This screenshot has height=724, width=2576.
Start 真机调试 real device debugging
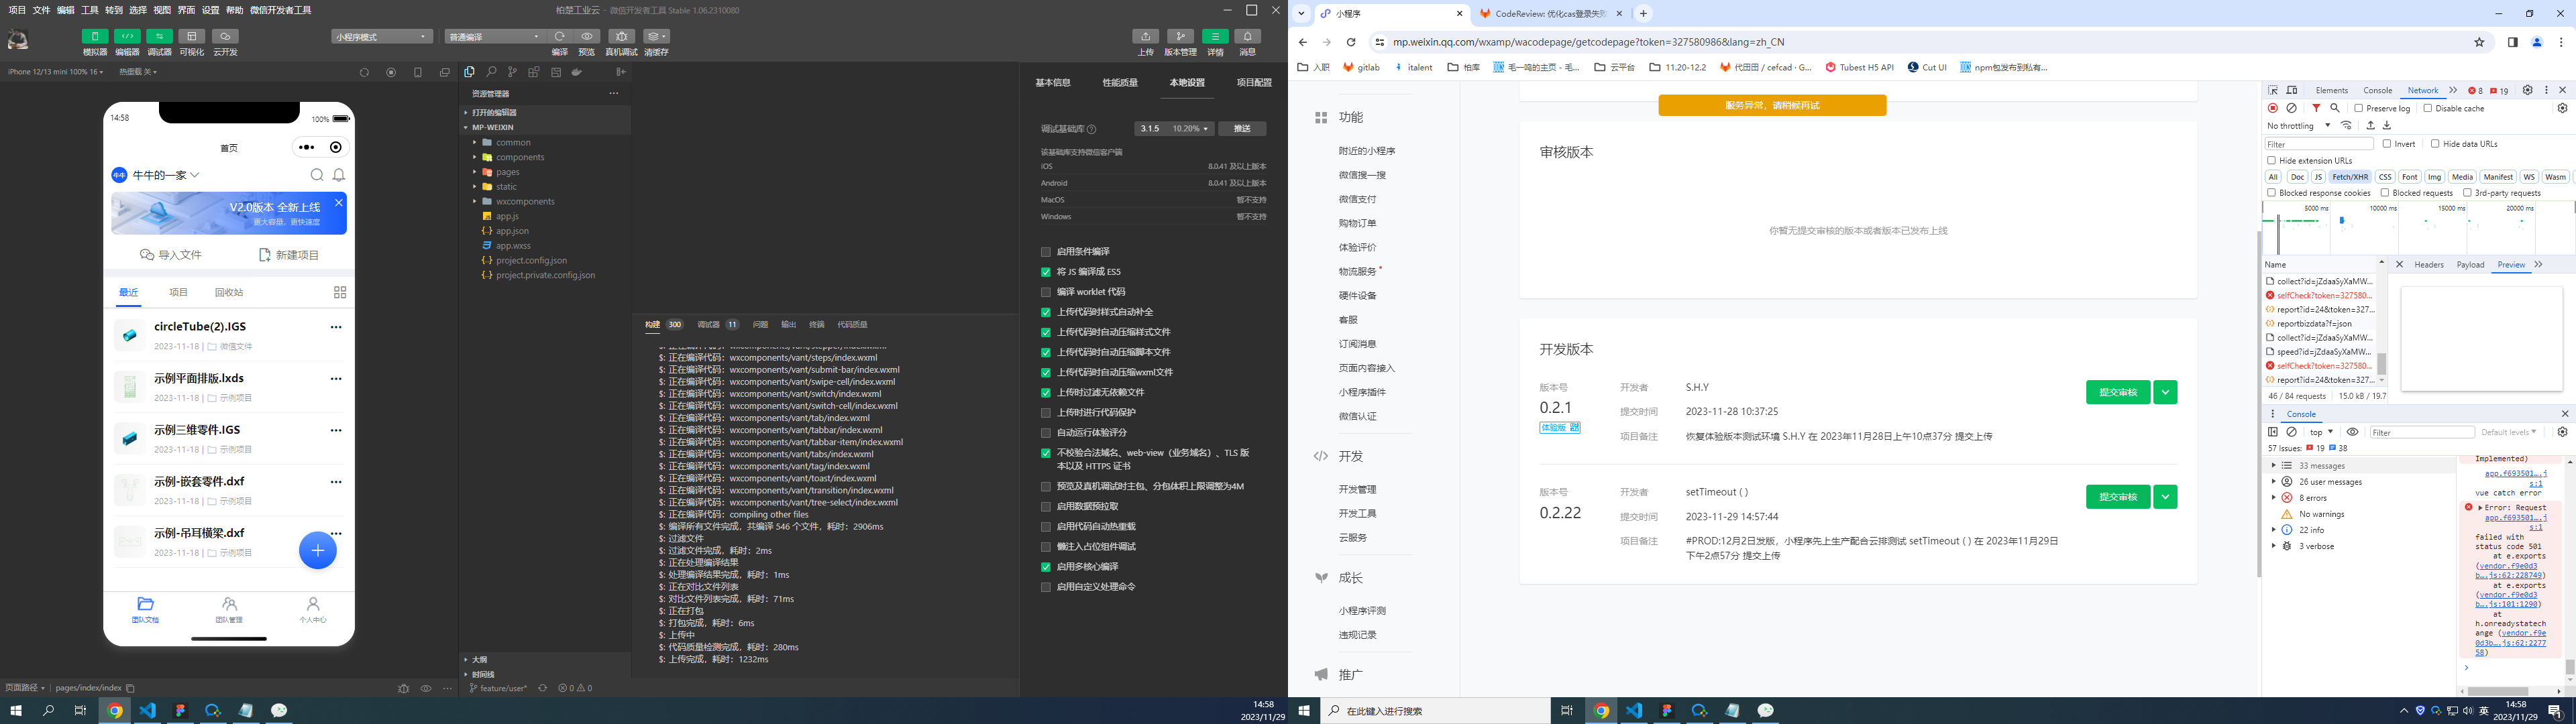(x=621, y=37)
